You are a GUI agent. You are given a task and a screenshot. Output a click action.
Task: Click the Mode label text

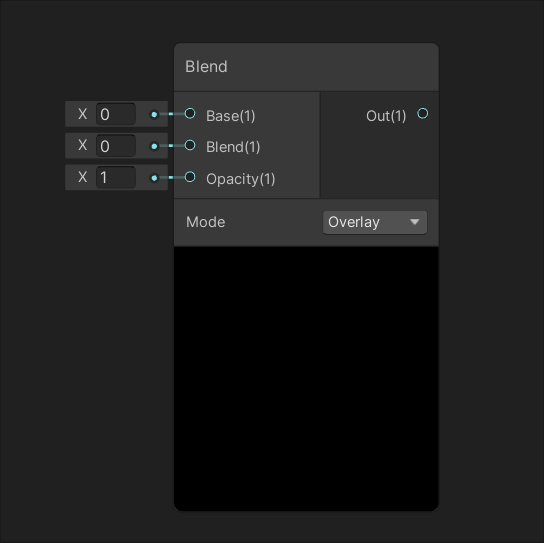[205, 222]
